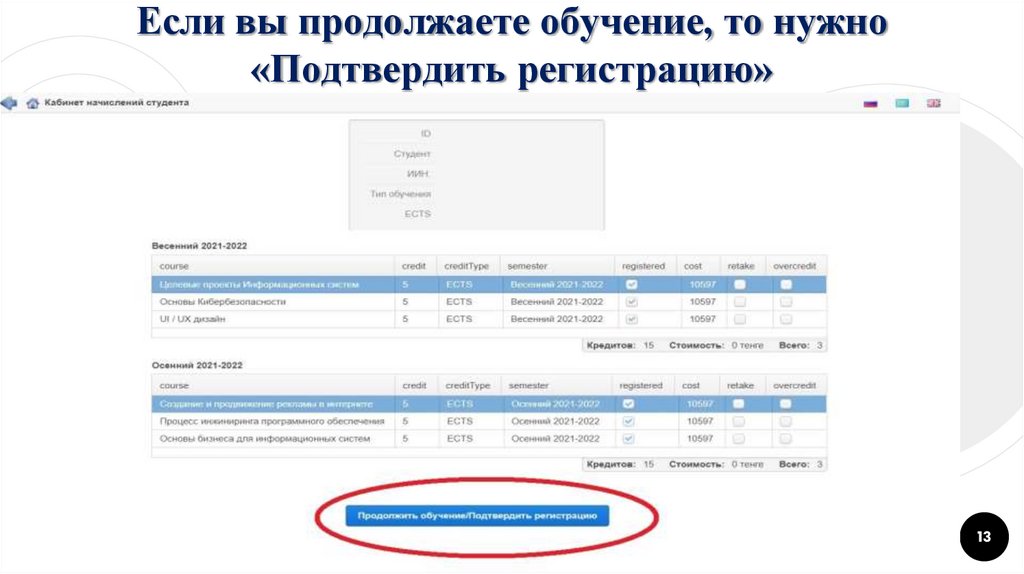Toggle overcredit checkbox for UI / UX дизайн
The height and width of the screenshot is (574, 1024).
(x=786, y=319)
